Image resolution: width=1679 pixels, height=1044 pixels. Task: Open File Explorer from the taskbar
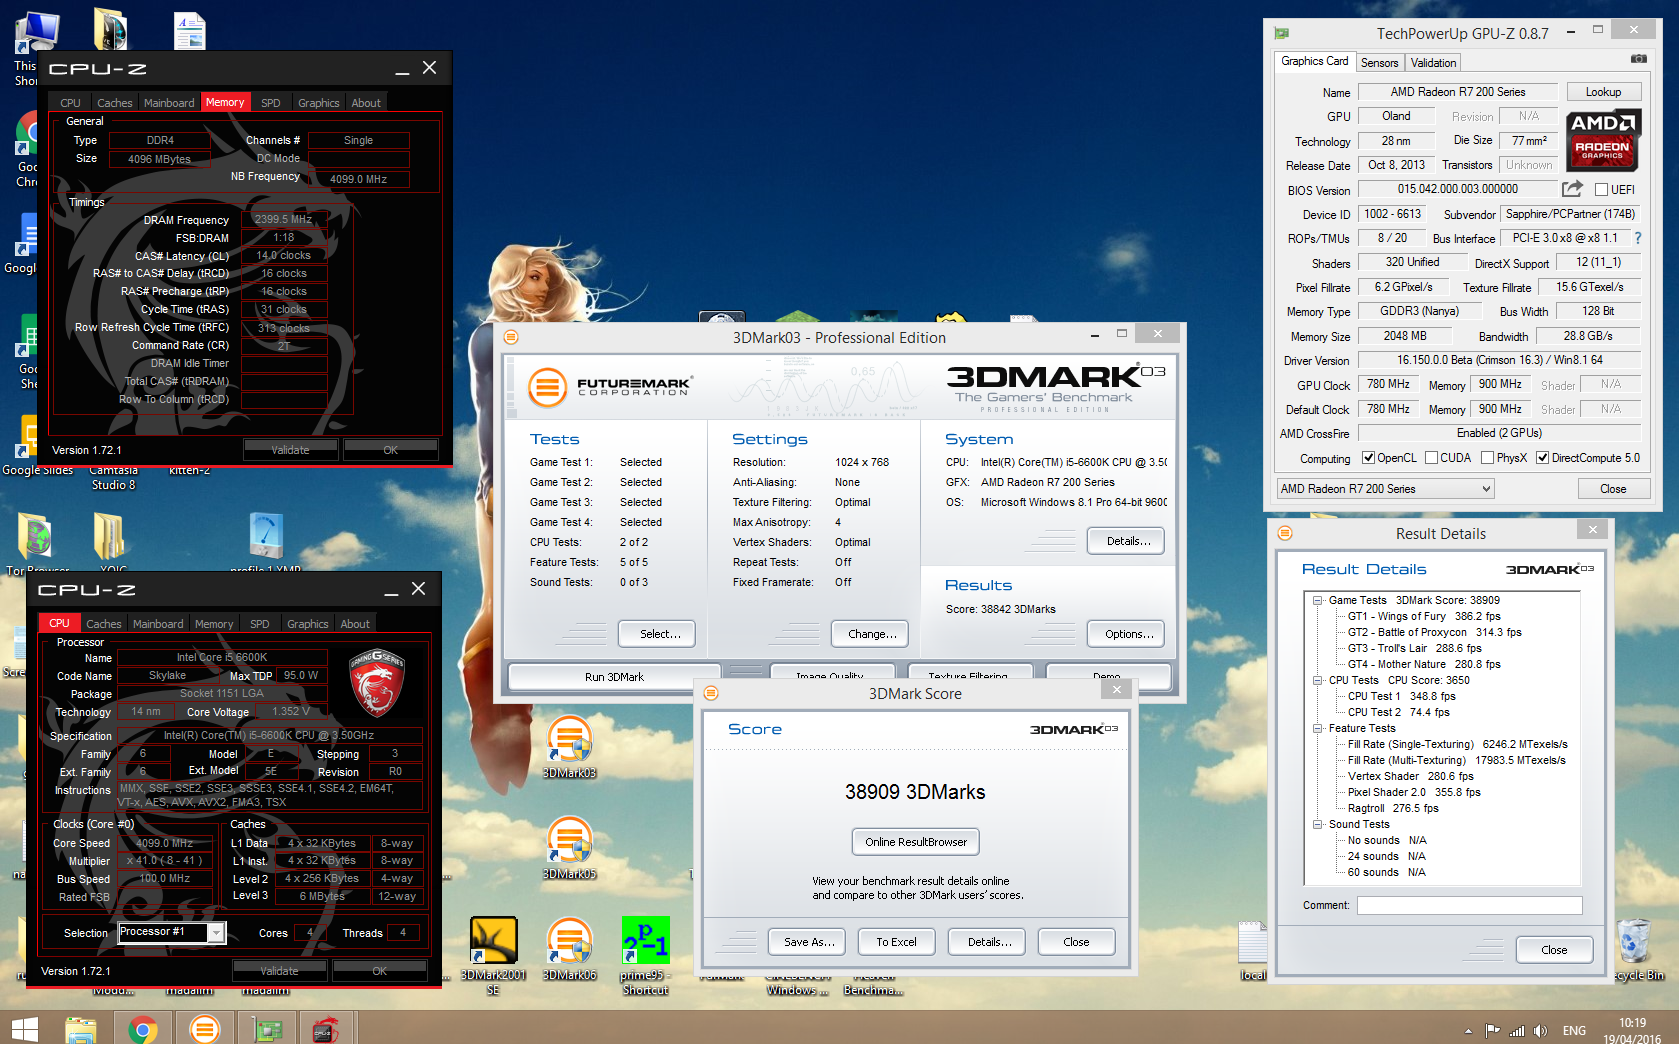(x=81, y=1028)
